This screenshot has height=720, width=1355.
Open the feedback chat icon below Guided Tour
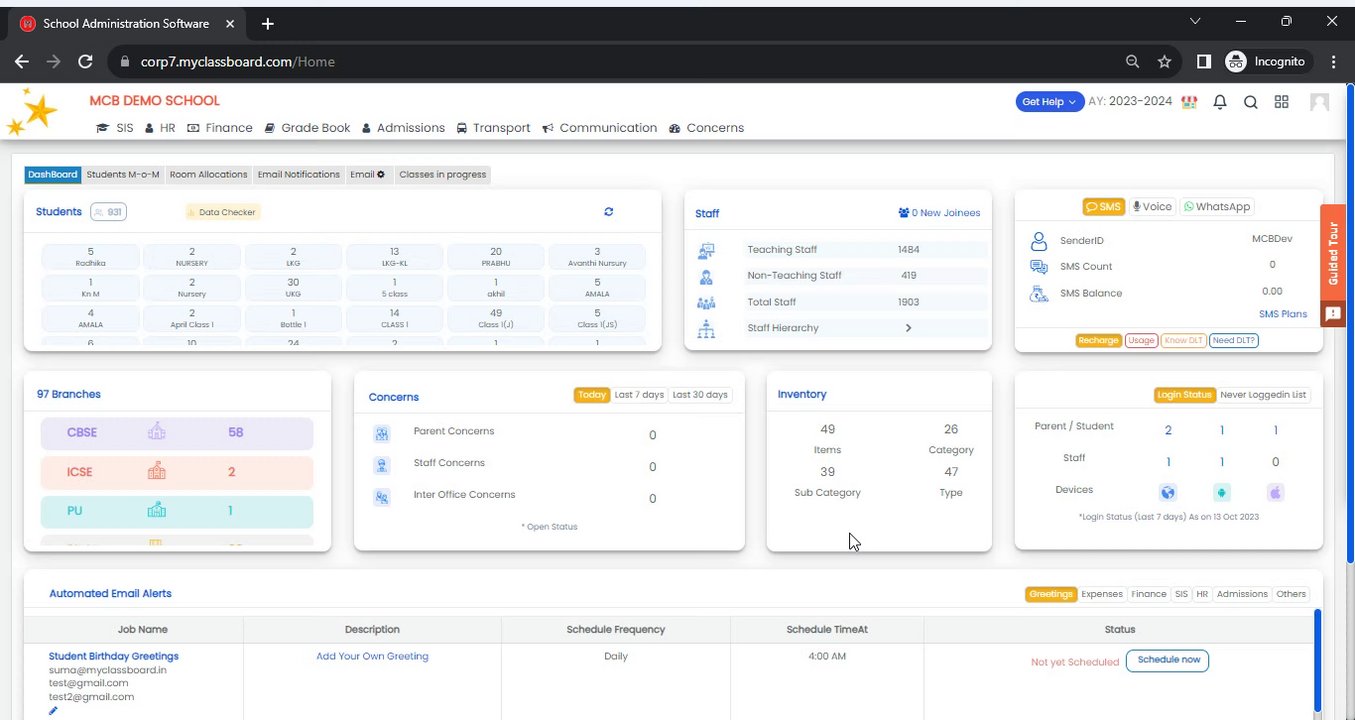pyautogui.click(x=1332, y=314)
